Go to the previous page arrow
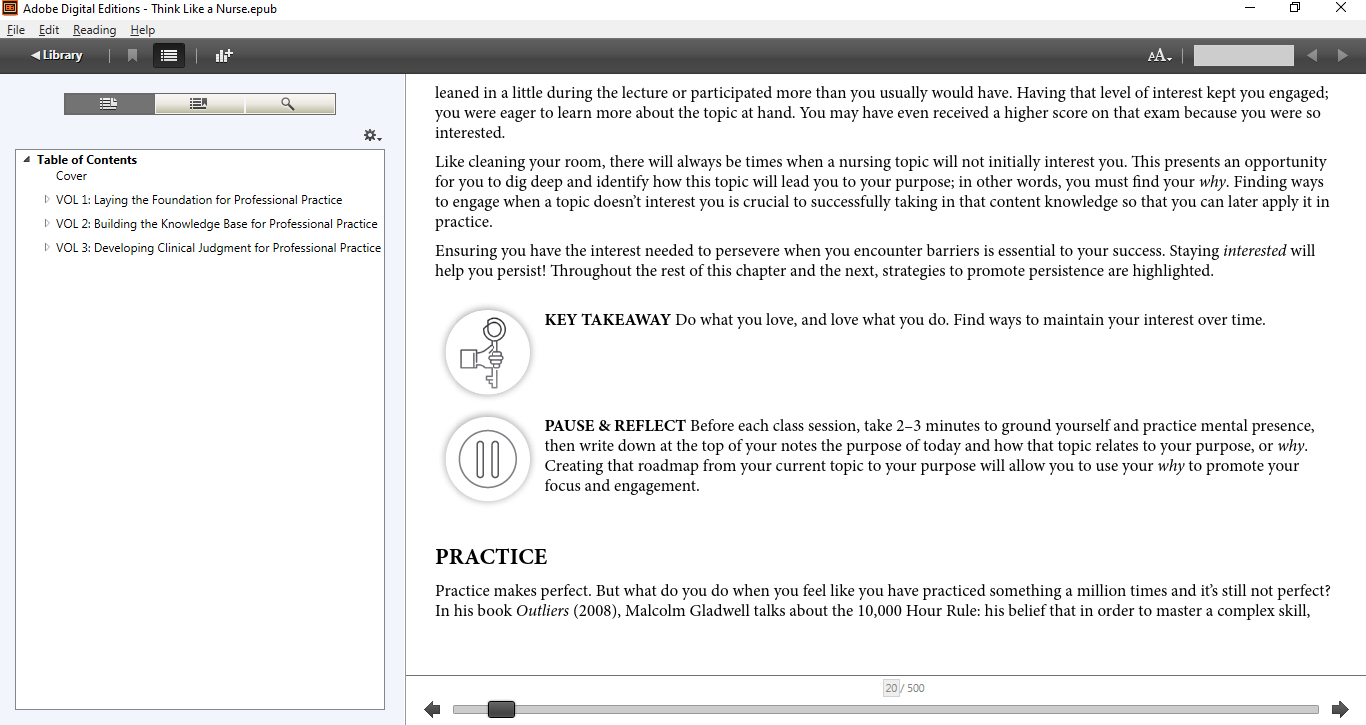This screenshot has height=725, width=1366. pos(432,710)
